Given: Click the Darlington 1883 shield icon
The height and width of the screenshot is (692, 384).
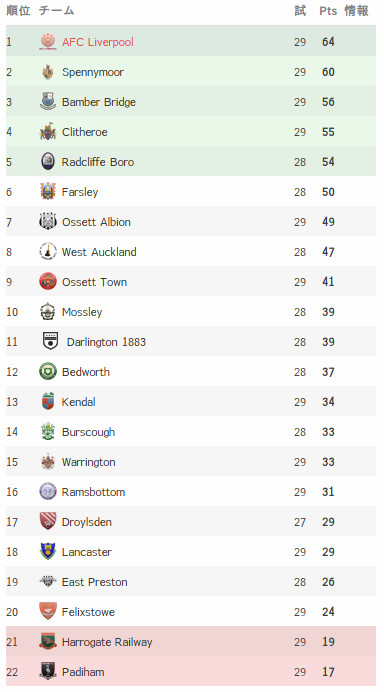Looking at the screenshot, I should coord(50,342).
